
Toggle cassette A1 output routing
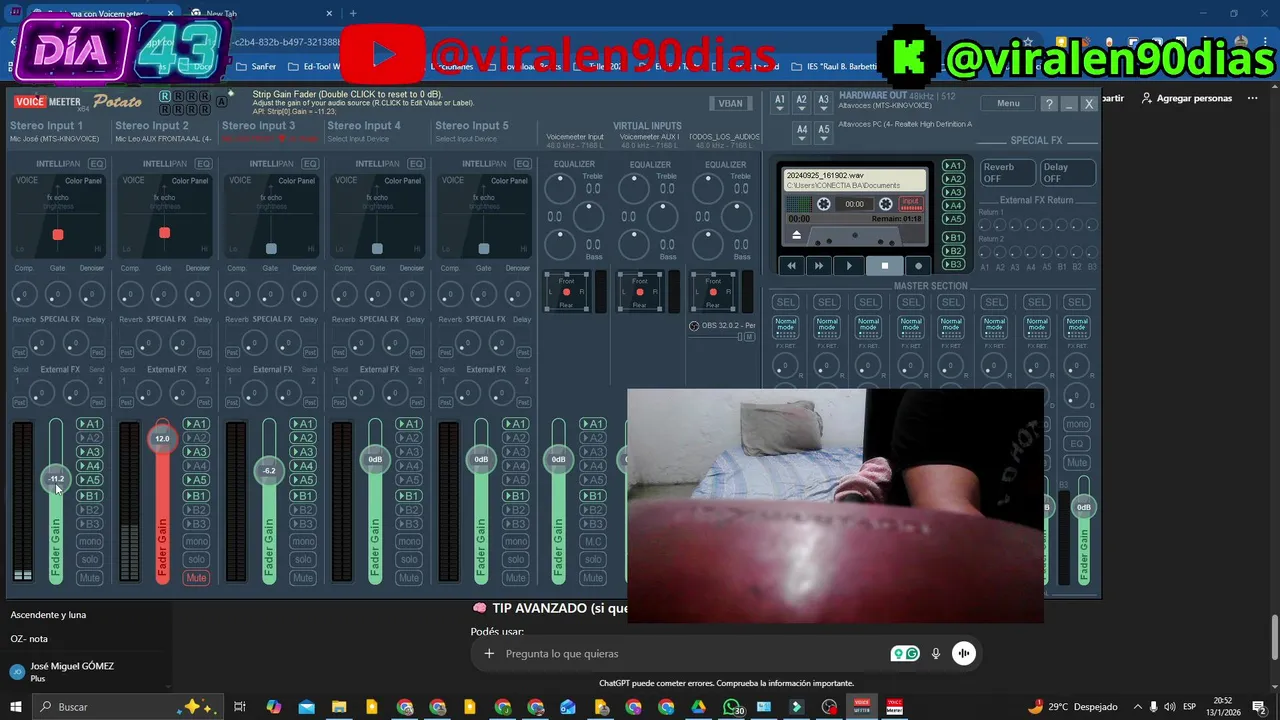point(954,166)
